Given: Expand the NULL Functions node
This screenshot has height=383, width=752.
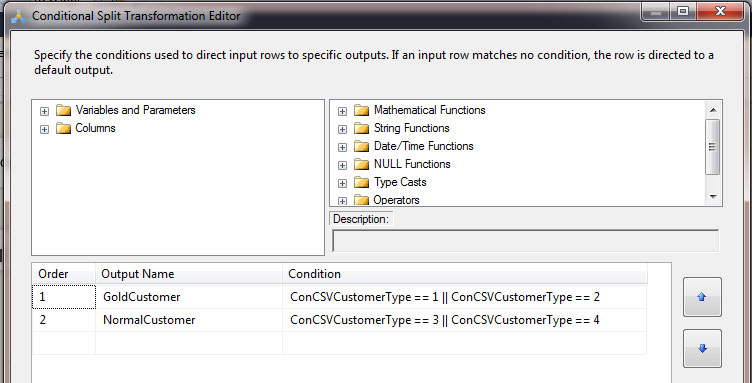Looking at the screenshot, I should pos(342,165).
